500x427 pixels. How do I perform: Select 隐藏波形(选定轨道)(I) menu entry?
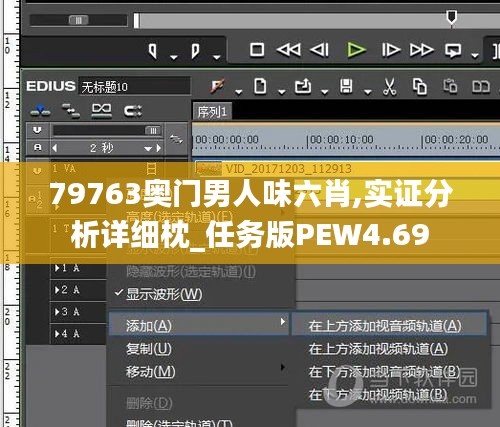point(201,272)
